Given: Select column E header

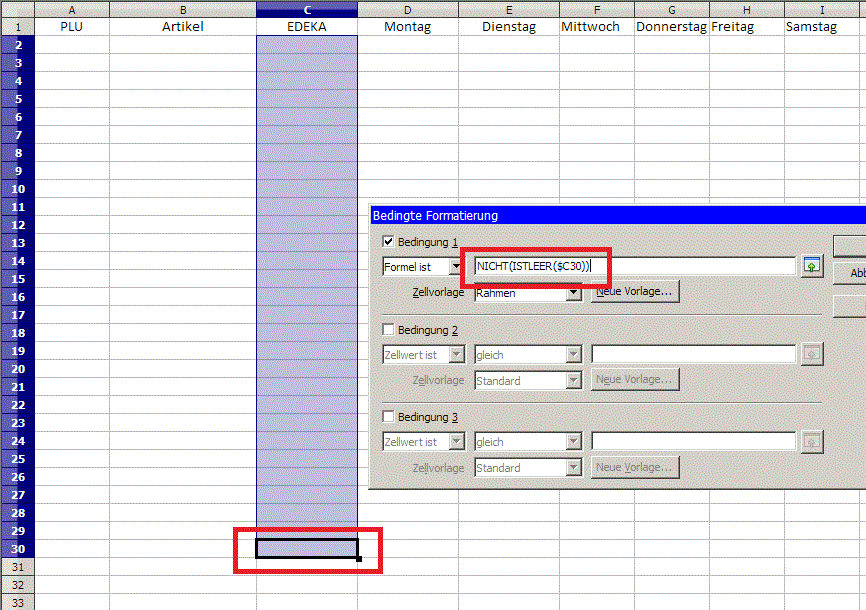Looking at the screenshot, I should (510, 9).
